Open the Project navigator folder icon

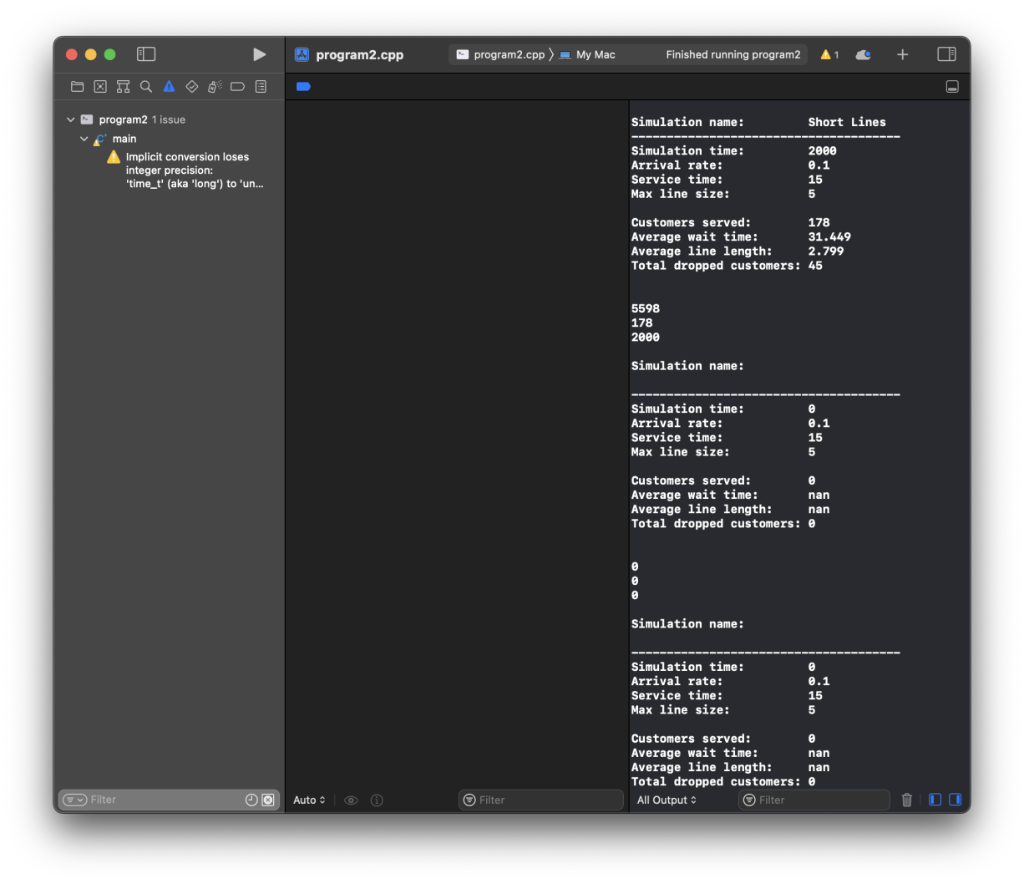pyautogui.click(x=77, y=86)
